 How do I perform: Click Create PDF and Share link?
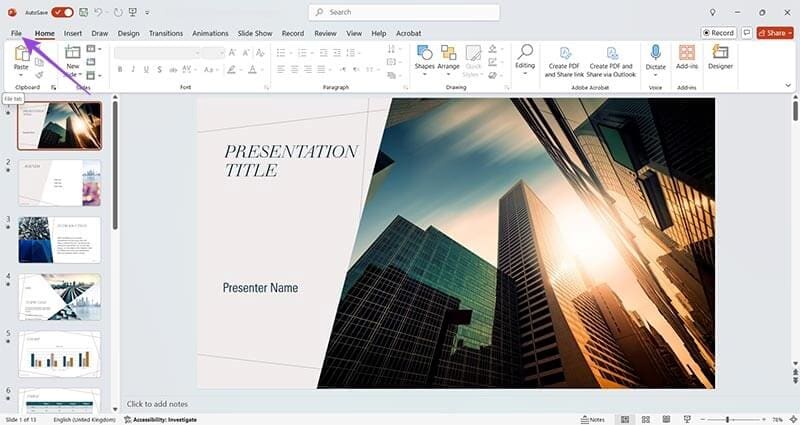tap(564, 61)
